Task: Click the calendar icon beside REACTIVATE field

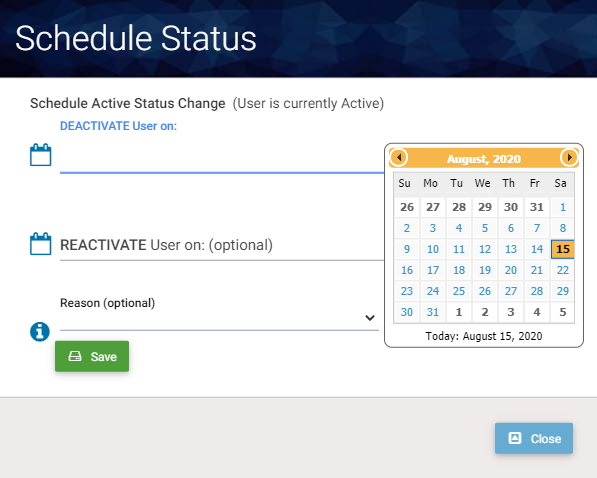Action: (40, 243)
